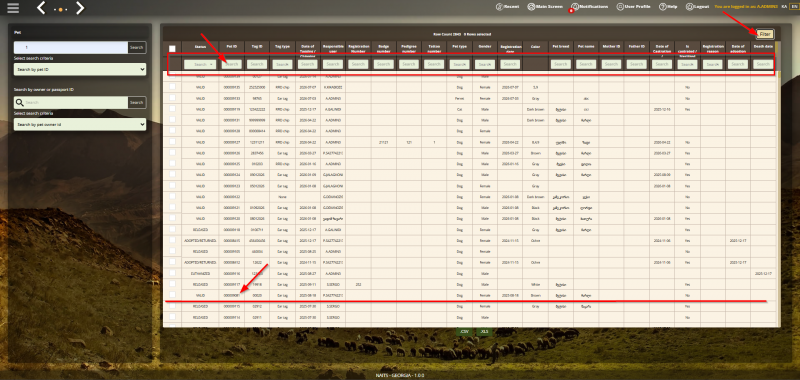Export the table as XLS
Viewport: 800px width, 380px height.
point(484,332)
